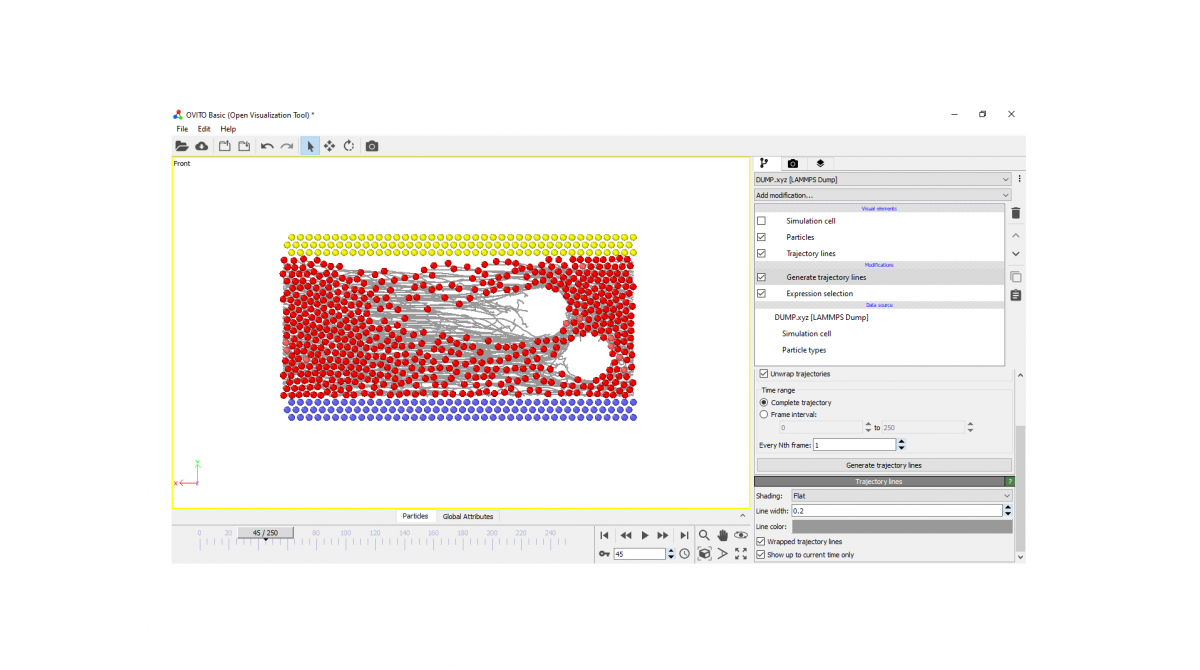Screen dimensions: 1200x670
Task: Select the Frame interval radio button
Action: click(763, 414)
